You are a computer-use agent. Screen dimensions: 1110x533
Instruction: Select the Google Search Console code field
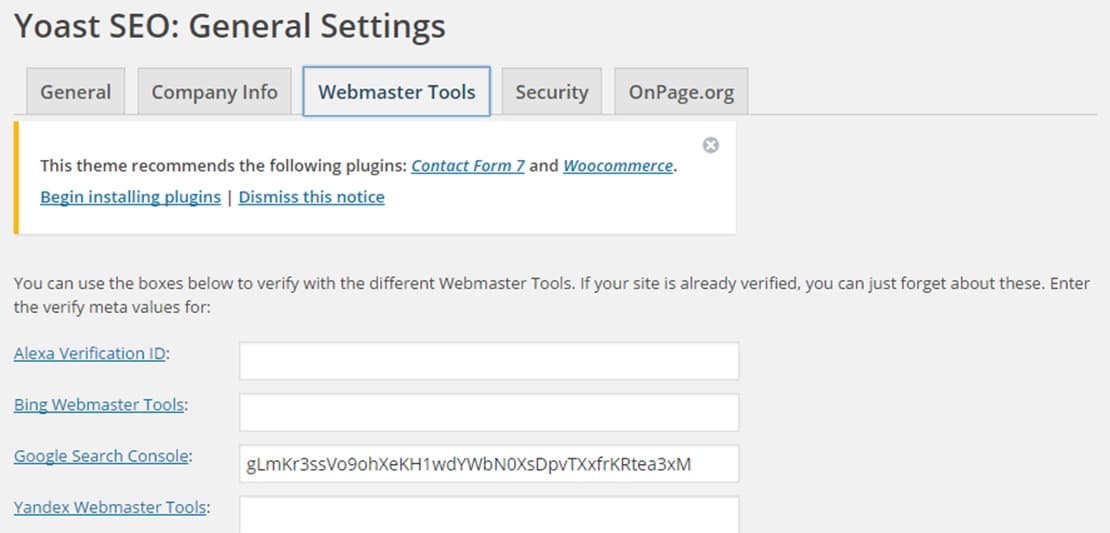[x=489, y=464]
